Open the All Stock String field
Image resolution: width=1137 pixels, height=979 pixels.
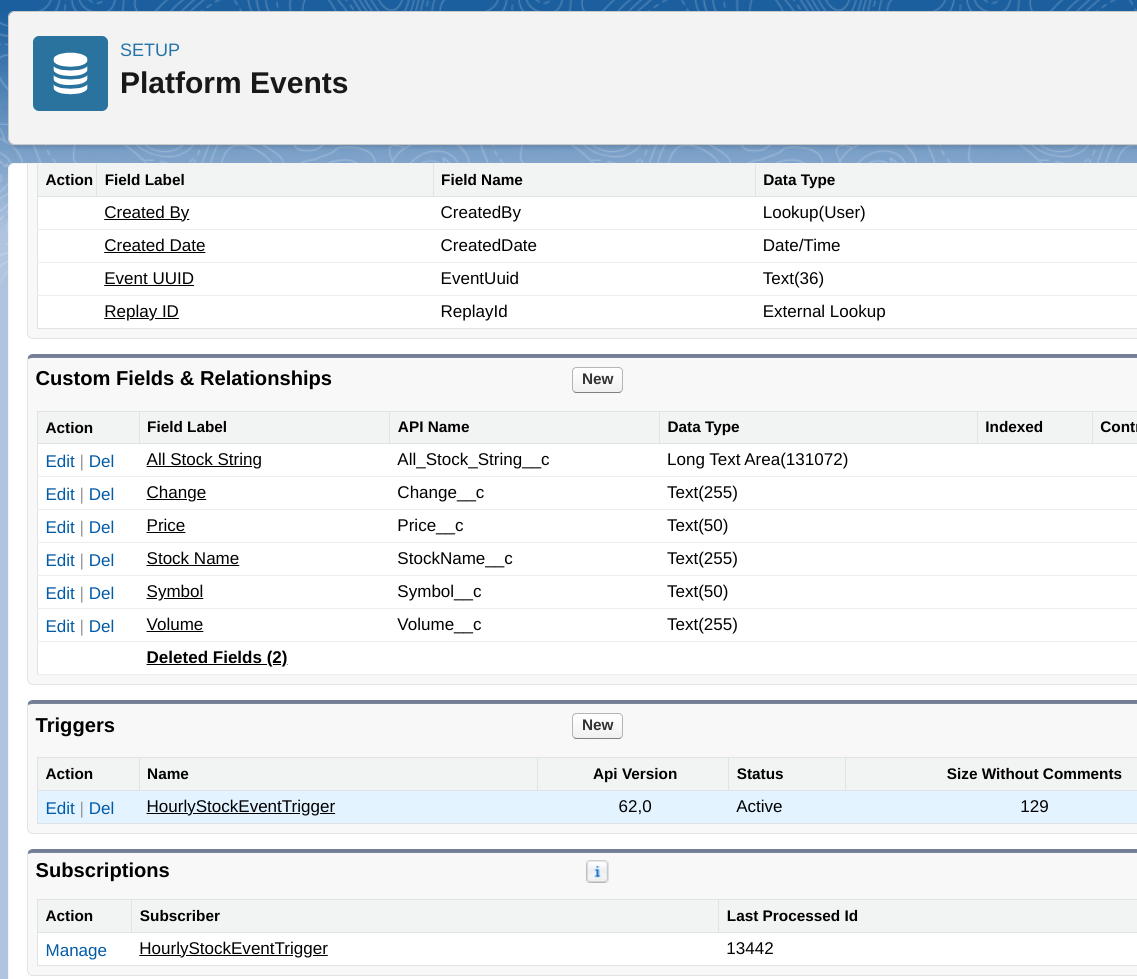pyautogui.click(x=204, y=460)
